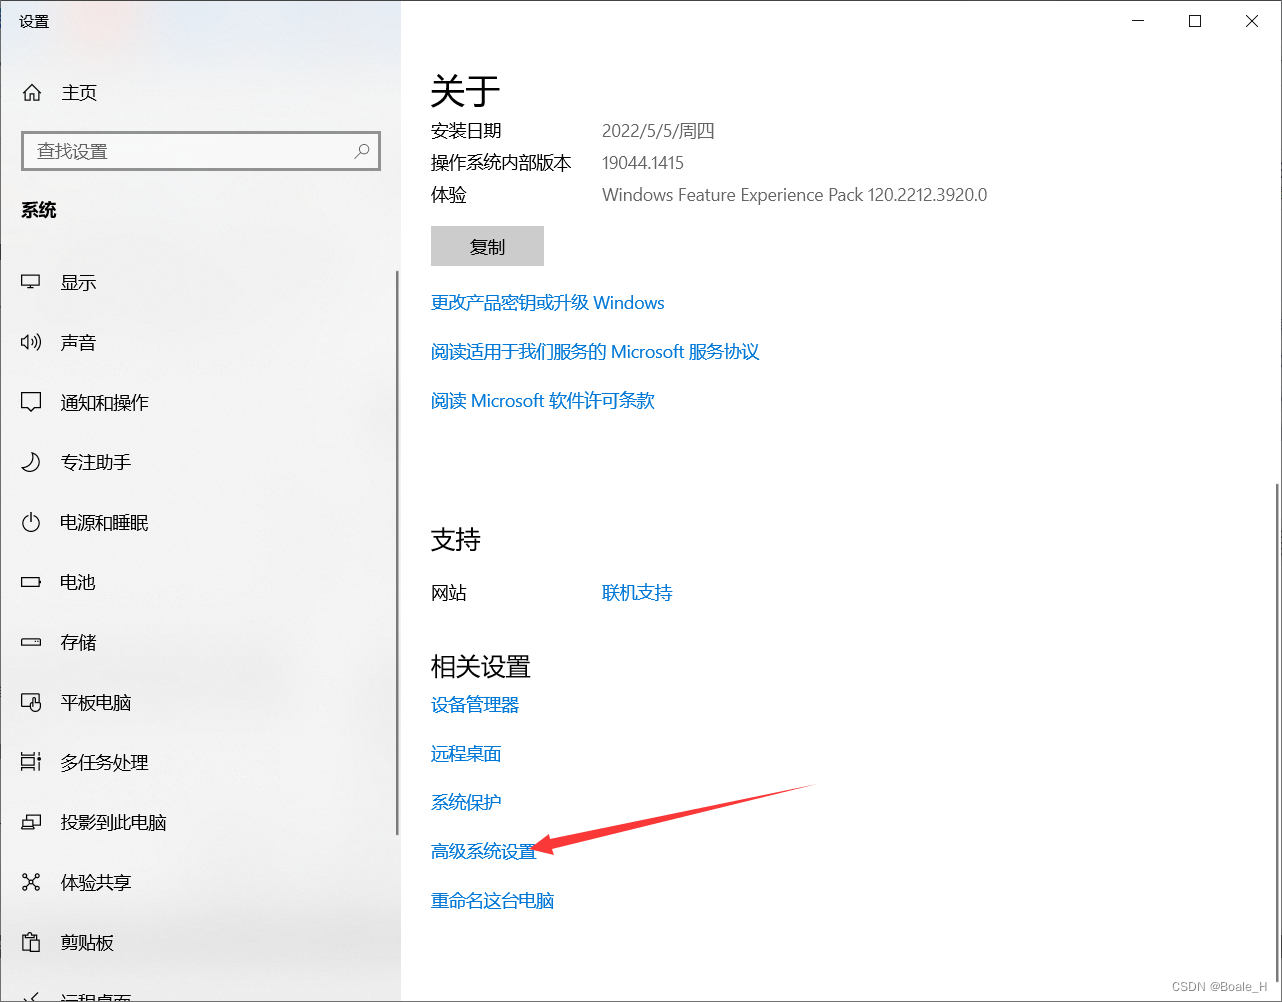Click the 支持 section heading

[x=456, y=540]
